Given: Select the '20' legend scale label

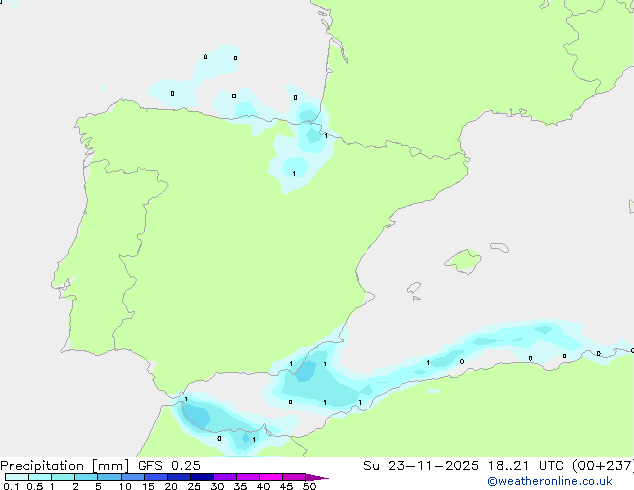Looking at the screenshot, I should coord(171,486).
